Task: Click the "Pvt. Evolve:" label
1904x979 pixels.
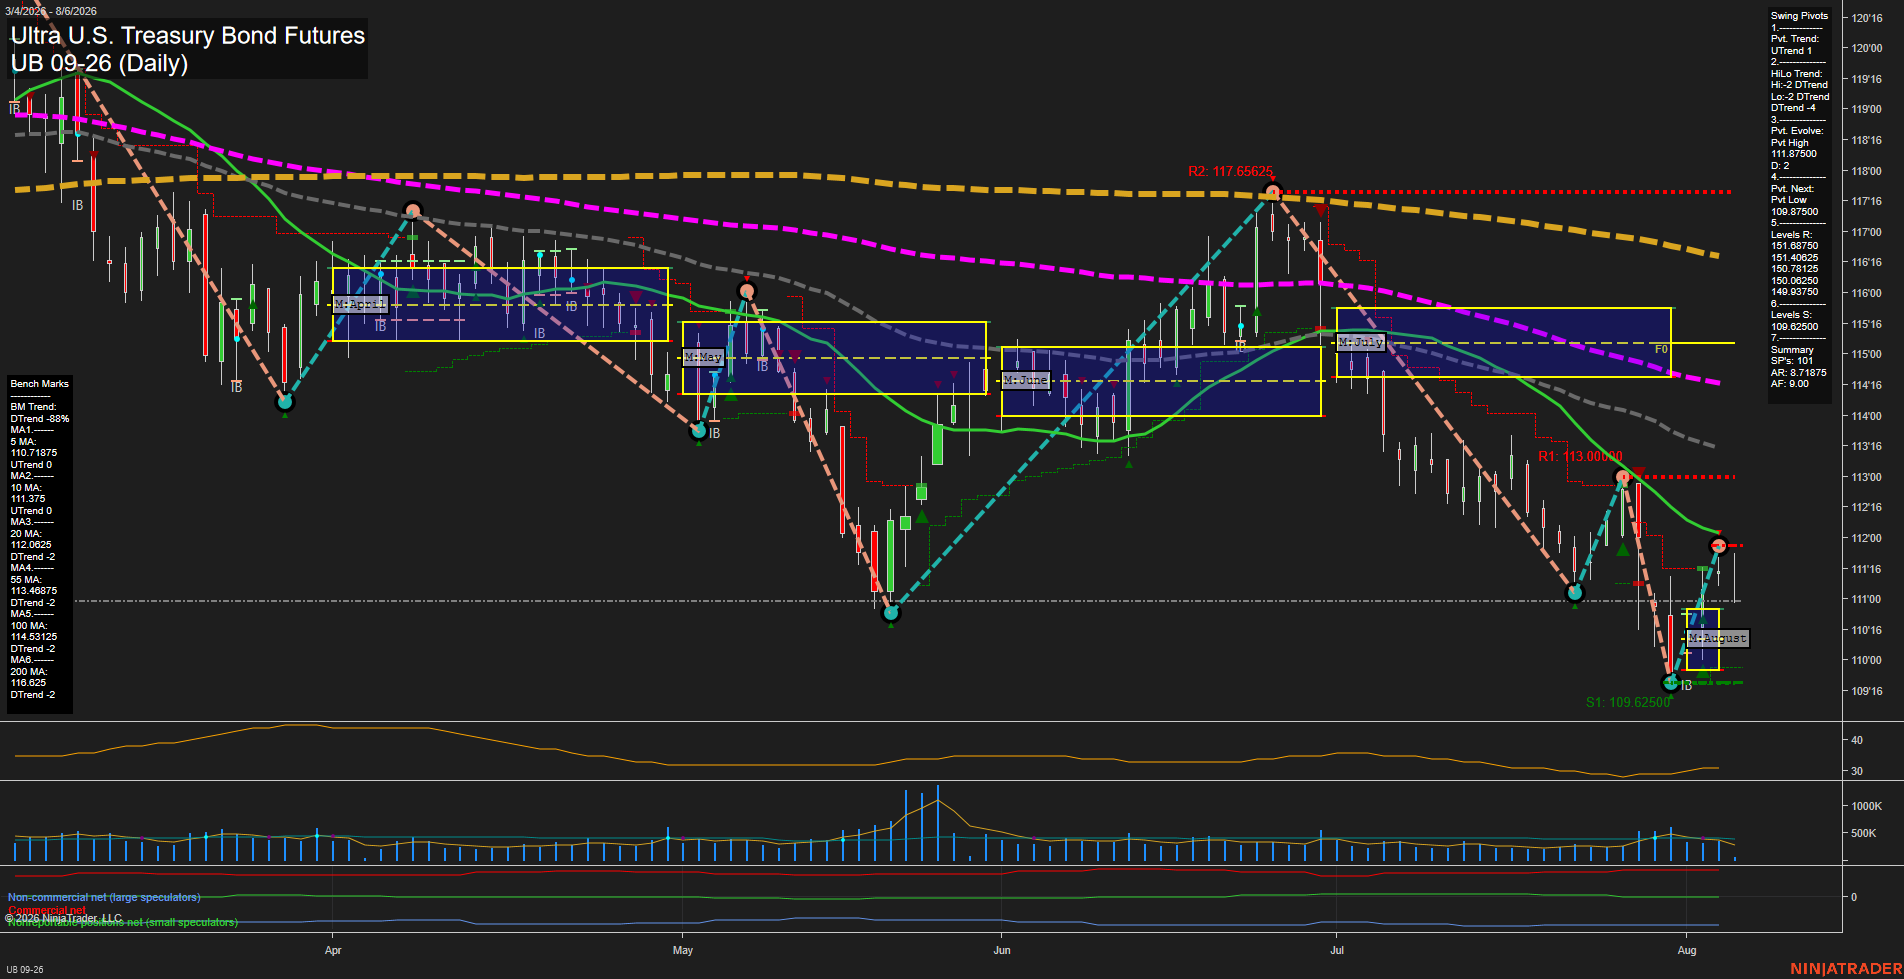Action: coord(1797,131)
